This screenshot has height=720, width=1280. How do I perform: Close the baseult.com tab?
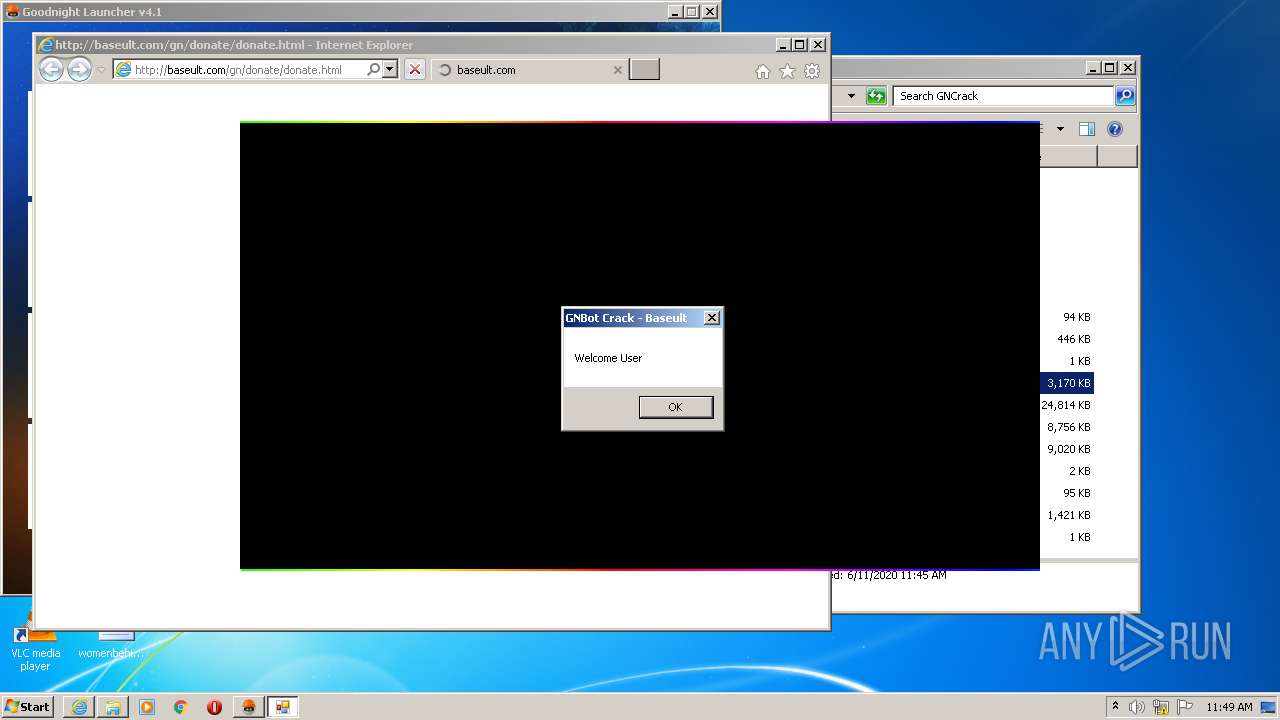click(618, 70)
